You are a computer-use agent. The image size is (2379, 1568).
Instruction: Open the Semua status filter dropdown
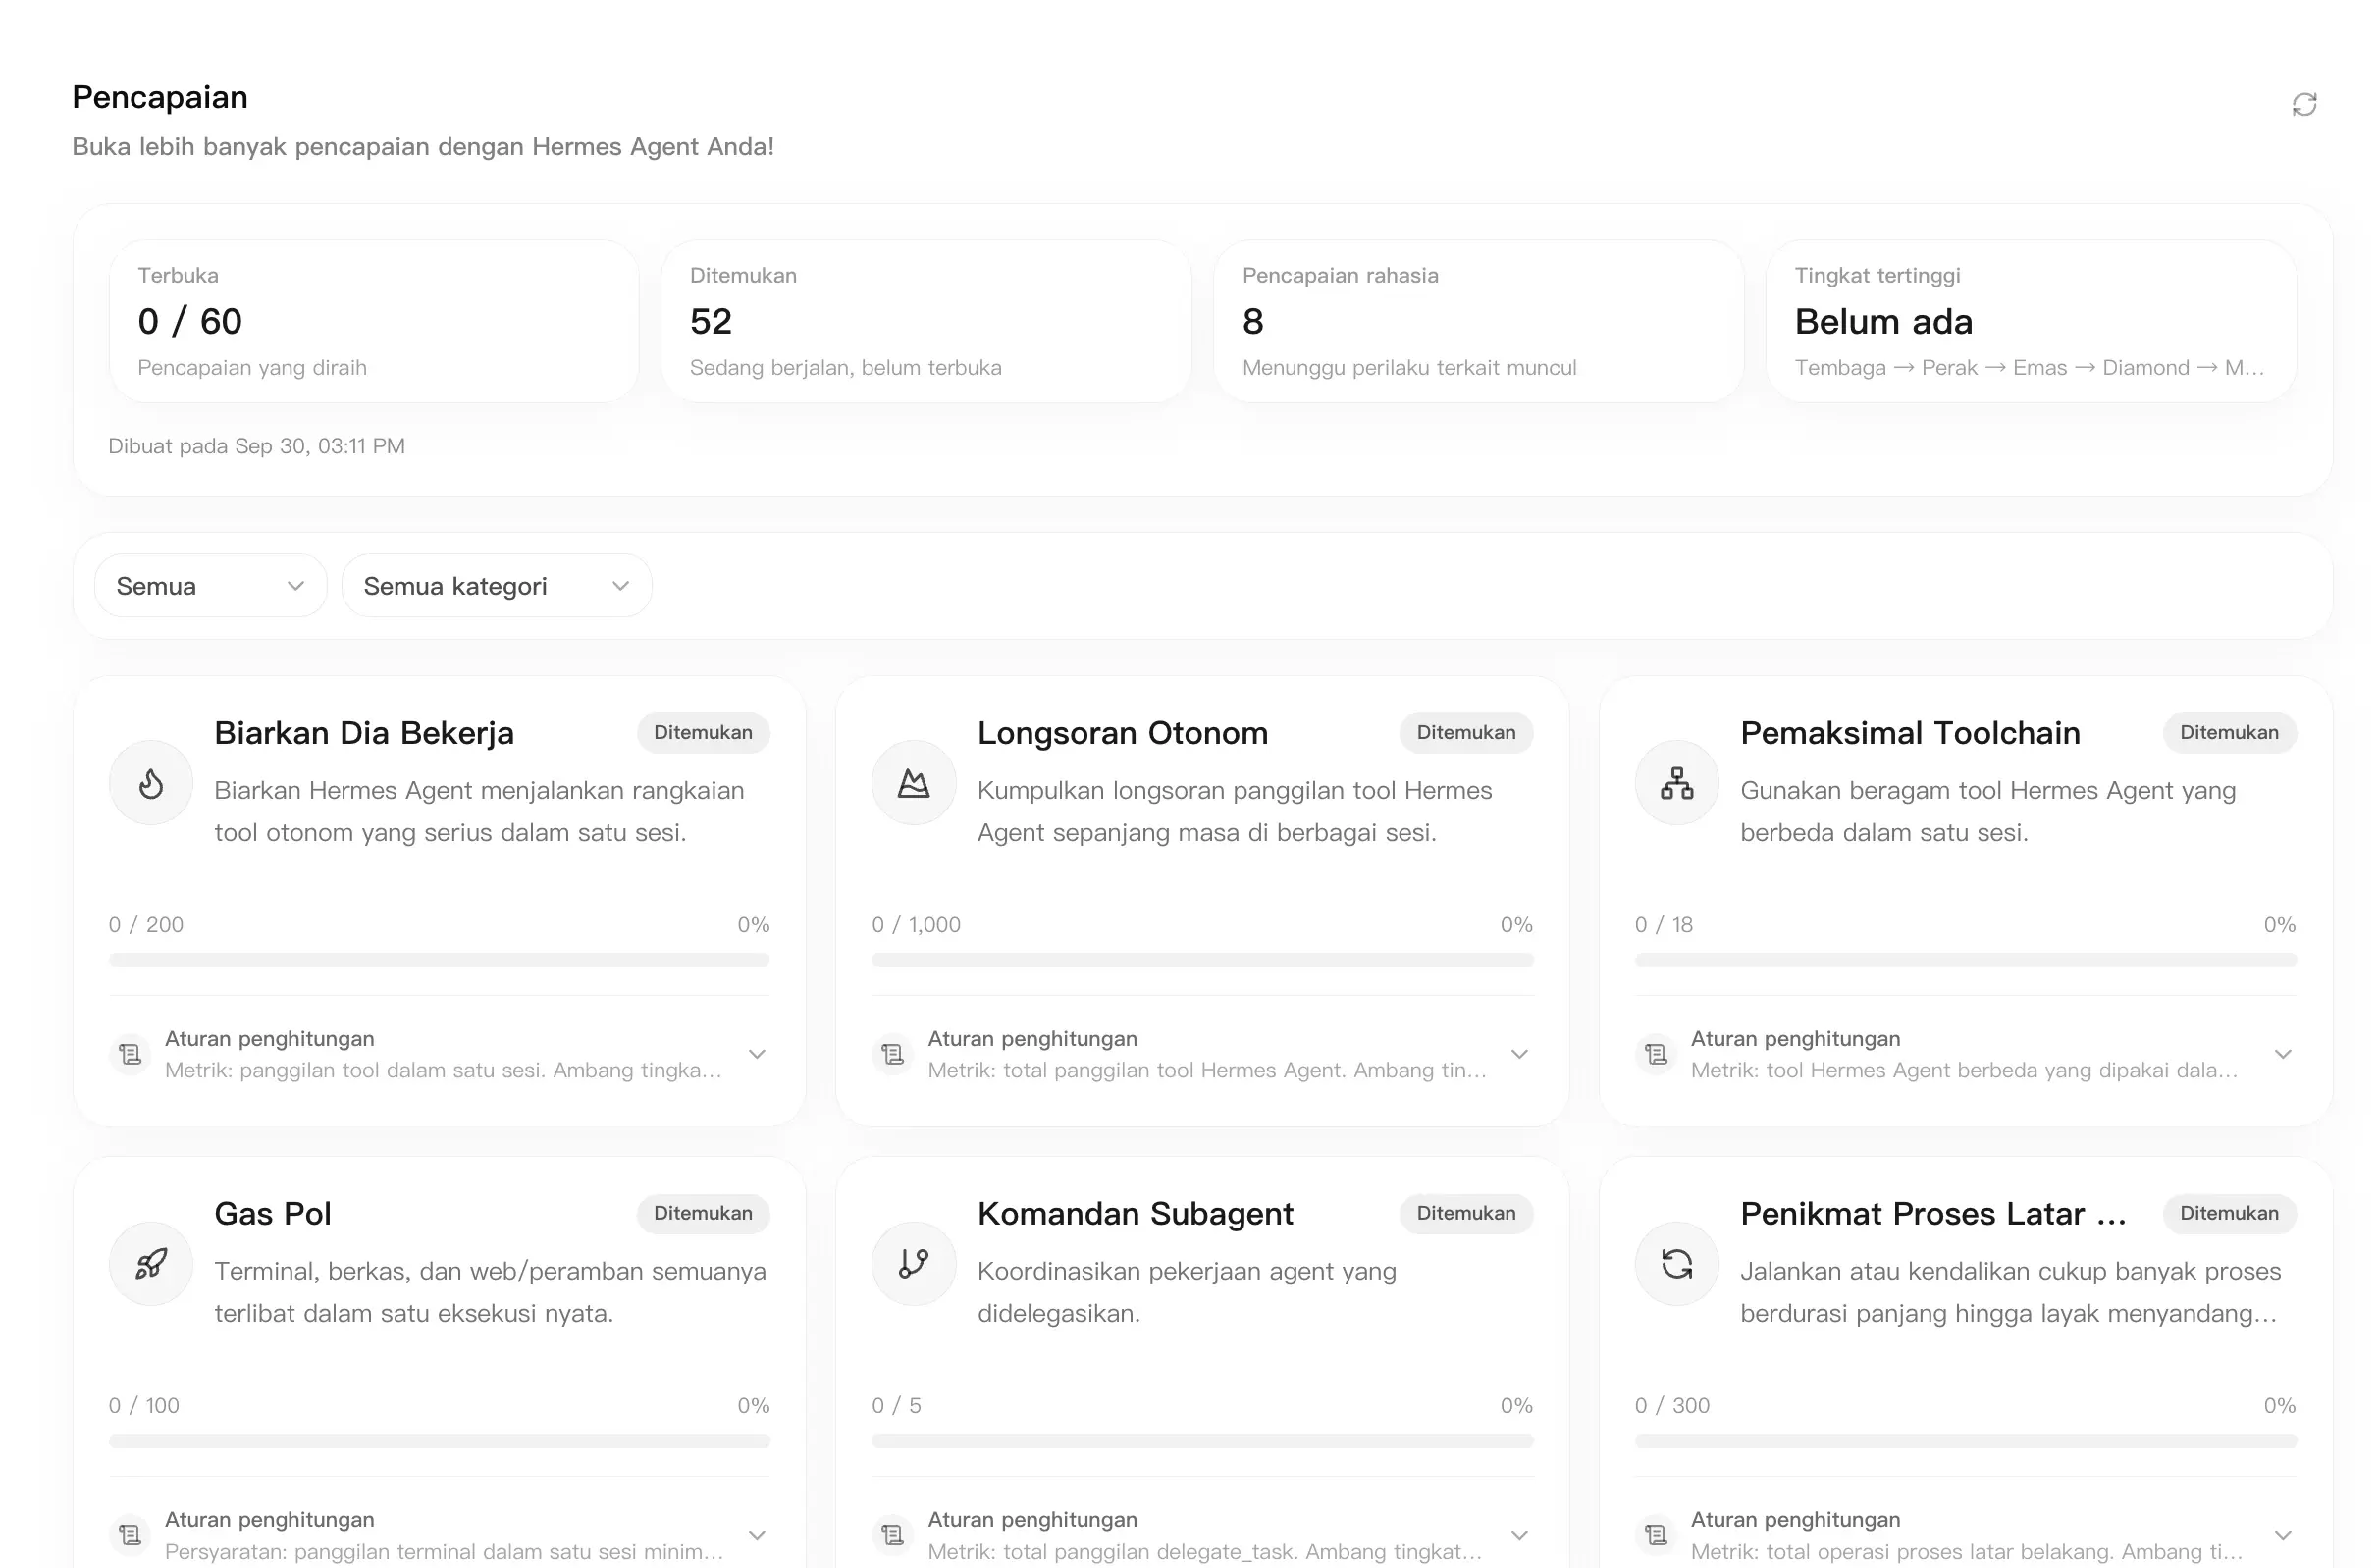coord(210,586)
